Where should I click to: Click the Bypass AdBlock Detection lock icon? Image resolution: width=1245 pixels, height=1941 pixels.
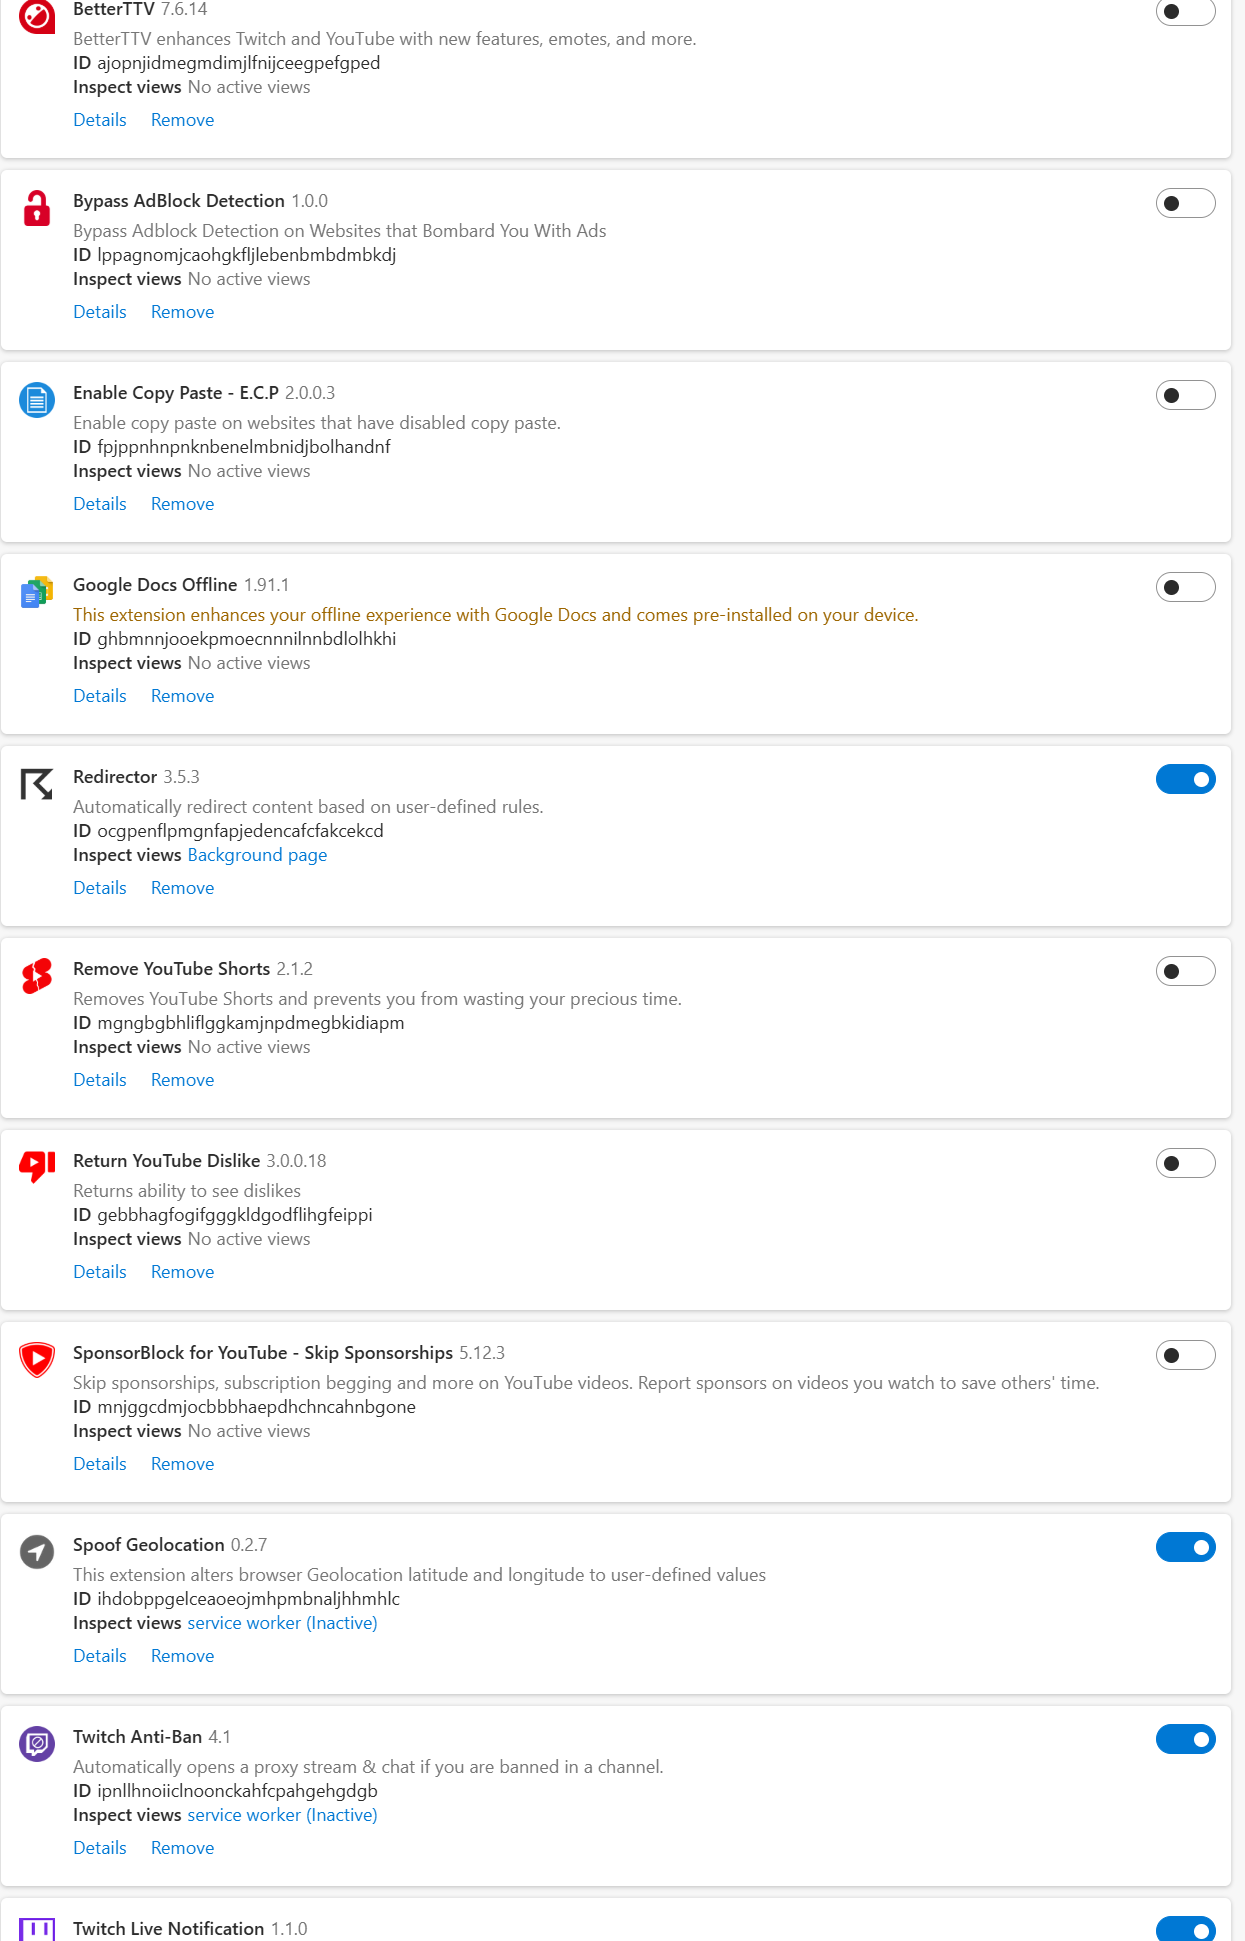pyautogui.click(x=37, y=208)
